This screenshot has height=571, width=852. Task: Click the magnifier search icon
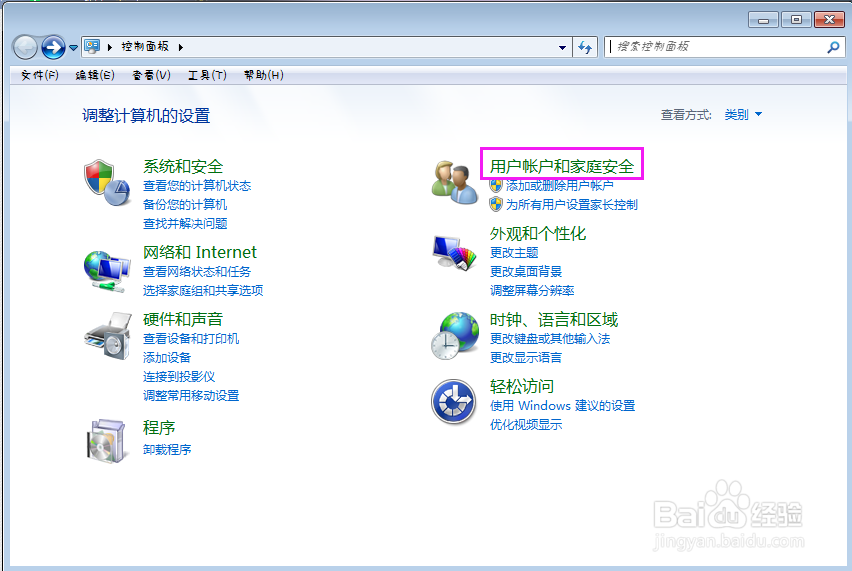click(x=833, y=47)
